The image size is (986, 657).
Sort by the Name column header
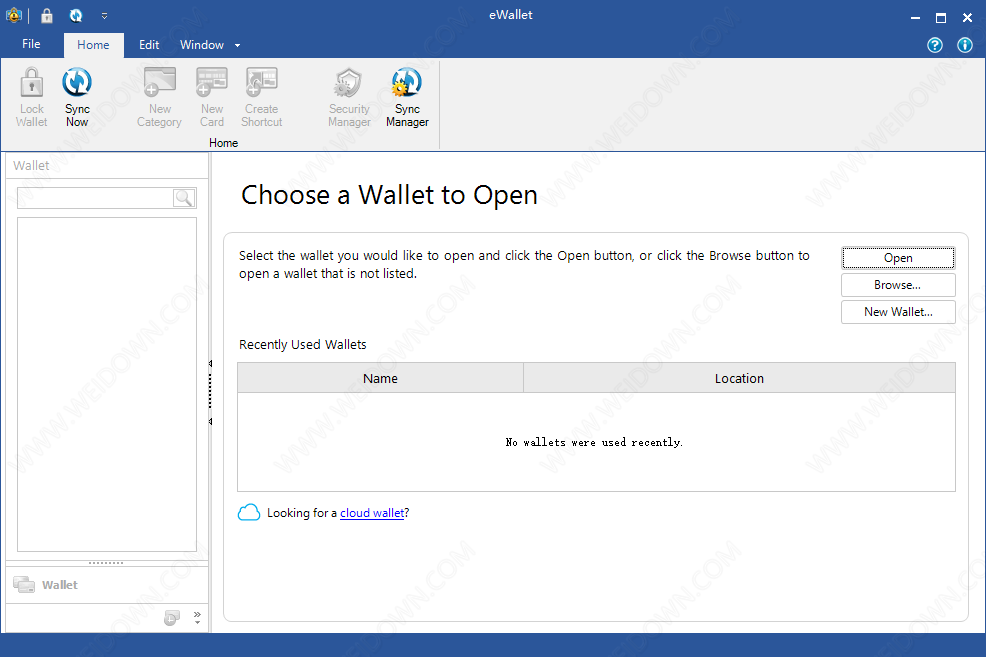click(380, 378)
